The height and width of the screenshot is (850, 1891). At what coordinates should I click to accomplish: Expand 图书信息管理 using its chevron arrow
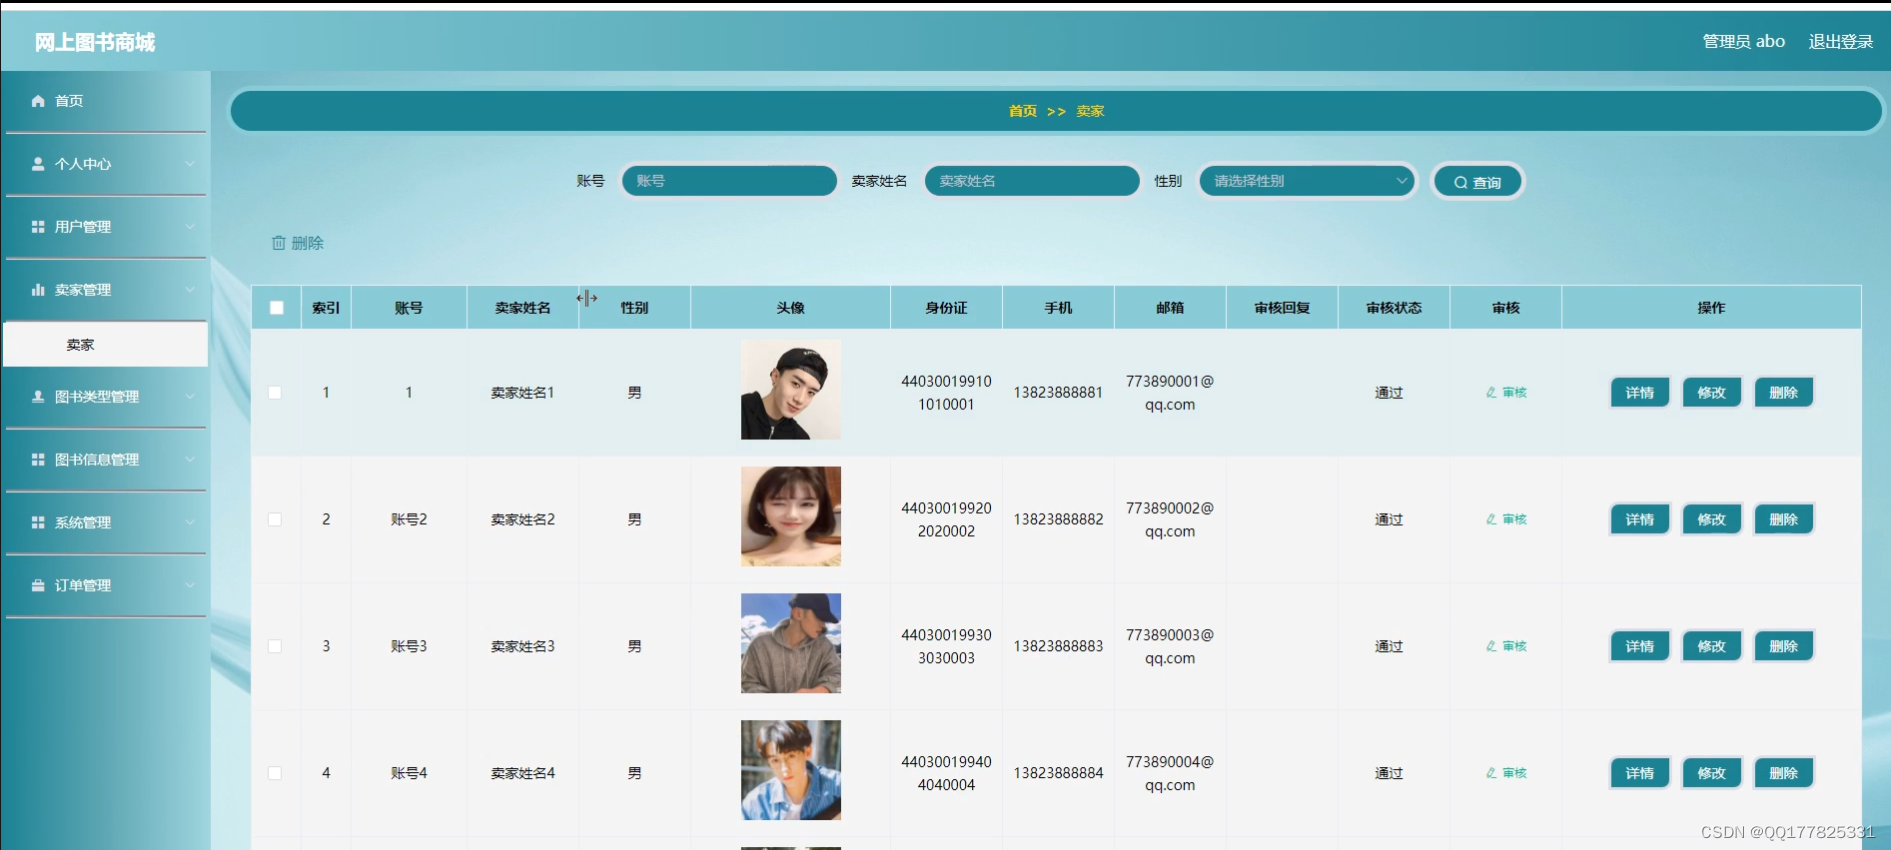pos(190,460)
